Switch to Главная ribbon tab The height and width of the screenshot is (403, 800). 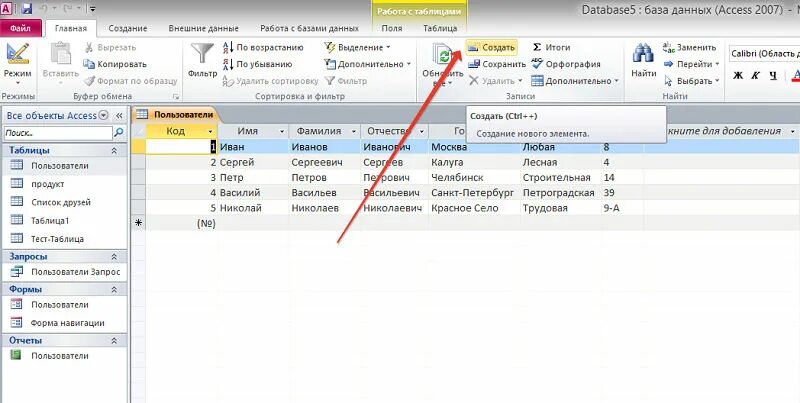click(x=71, y=29)
